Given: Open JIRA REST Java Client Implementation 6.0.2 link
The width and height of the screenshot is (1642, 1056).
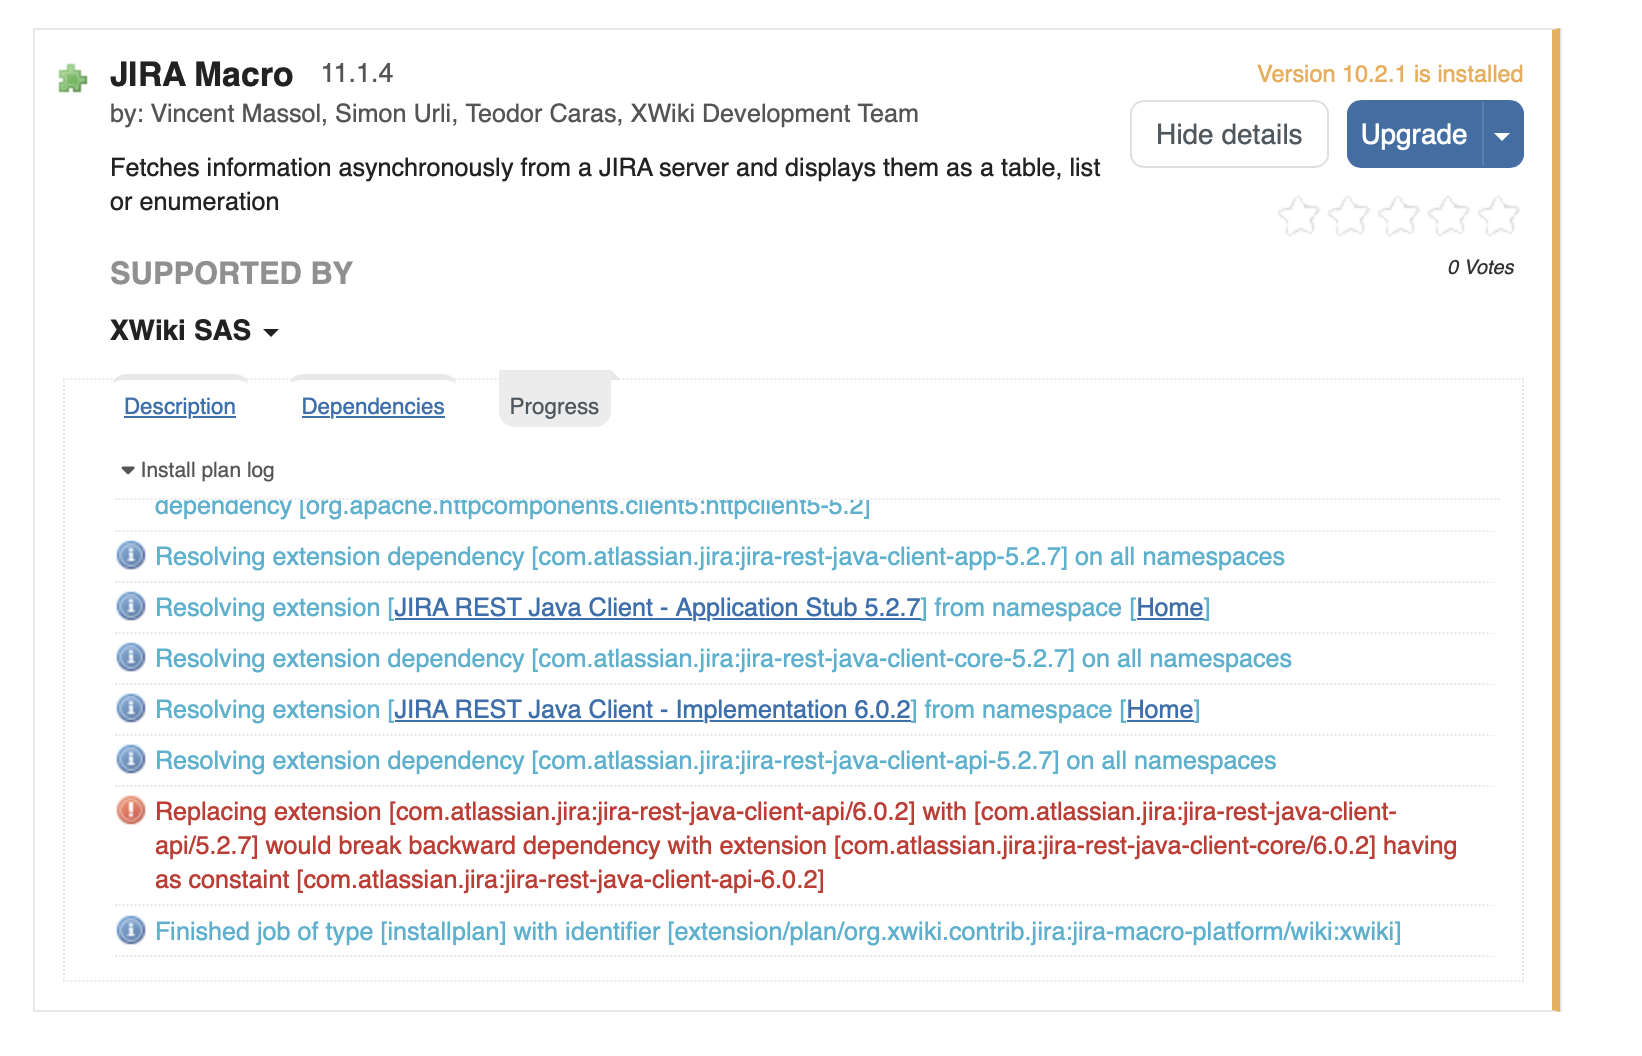Looking at the screenshot, I should coord(652,710).
